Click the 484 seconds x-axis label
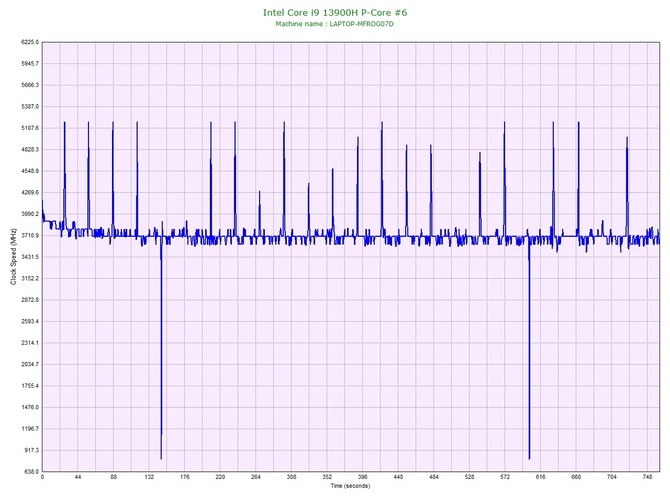Image resolution: width=670 pixels, height=503 pixels. [434, 477]
